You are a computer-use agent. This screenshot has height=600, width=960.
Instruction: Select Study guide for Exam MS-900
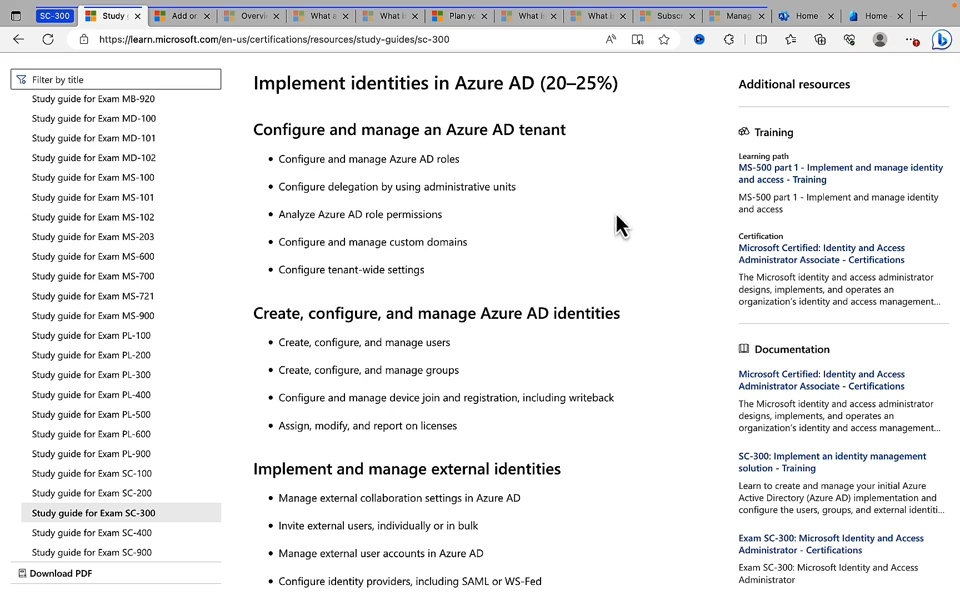[x=92, y=315]
